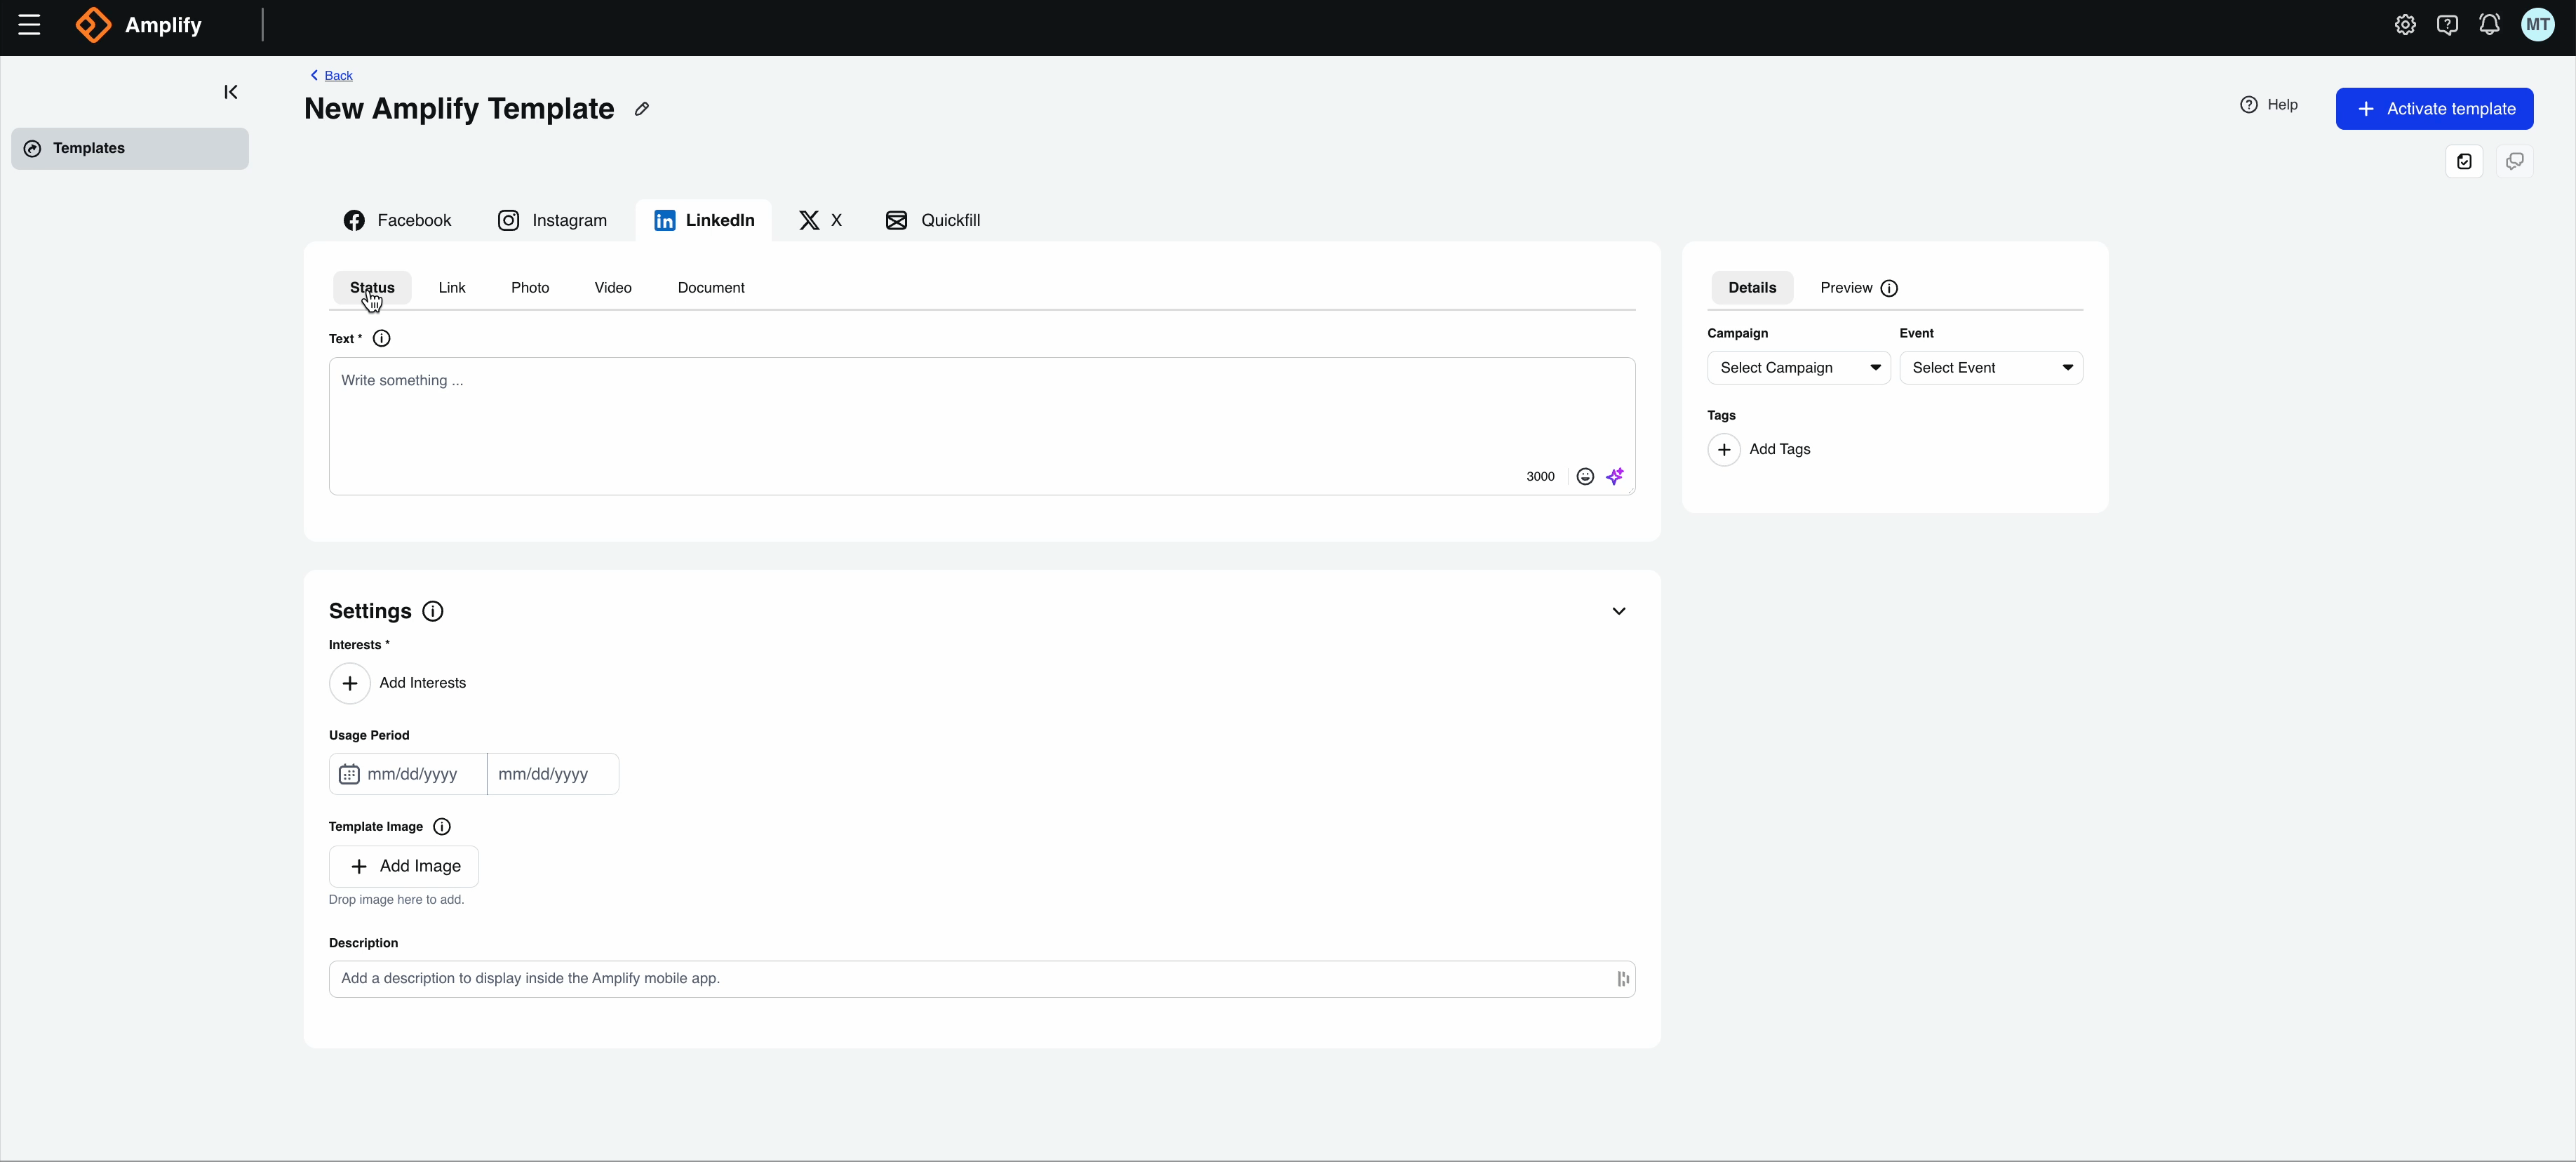Viewport: 2576px width, 1162px height.
Task: Focus the Usage Period end date field
Action: 553,775
